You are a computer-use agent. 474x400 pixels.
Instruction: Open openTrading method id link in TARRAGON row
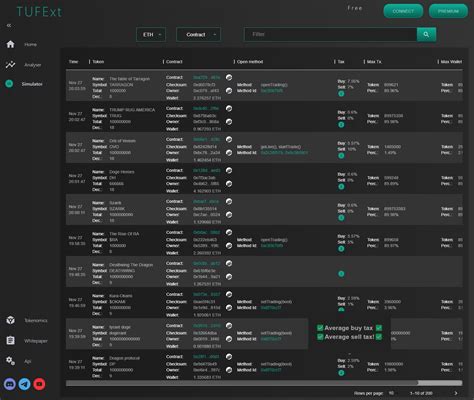point(272,91)
